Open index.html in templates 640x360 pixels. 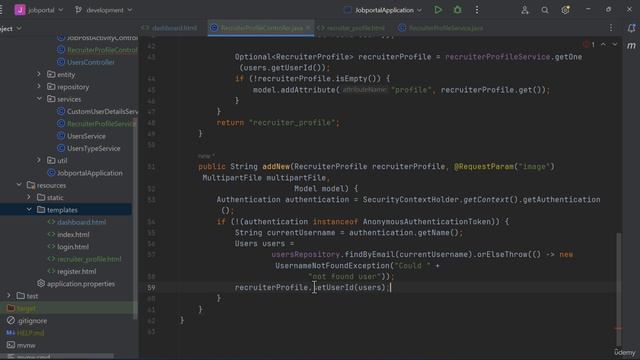(68, 234)
